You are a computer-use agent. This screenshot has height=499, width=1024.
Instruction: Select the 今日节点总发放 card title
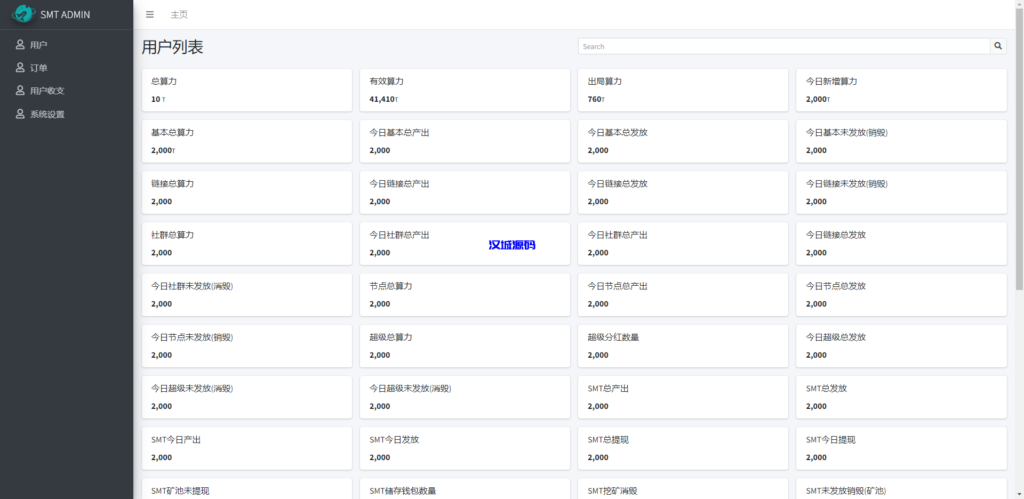tap(836, 286)
